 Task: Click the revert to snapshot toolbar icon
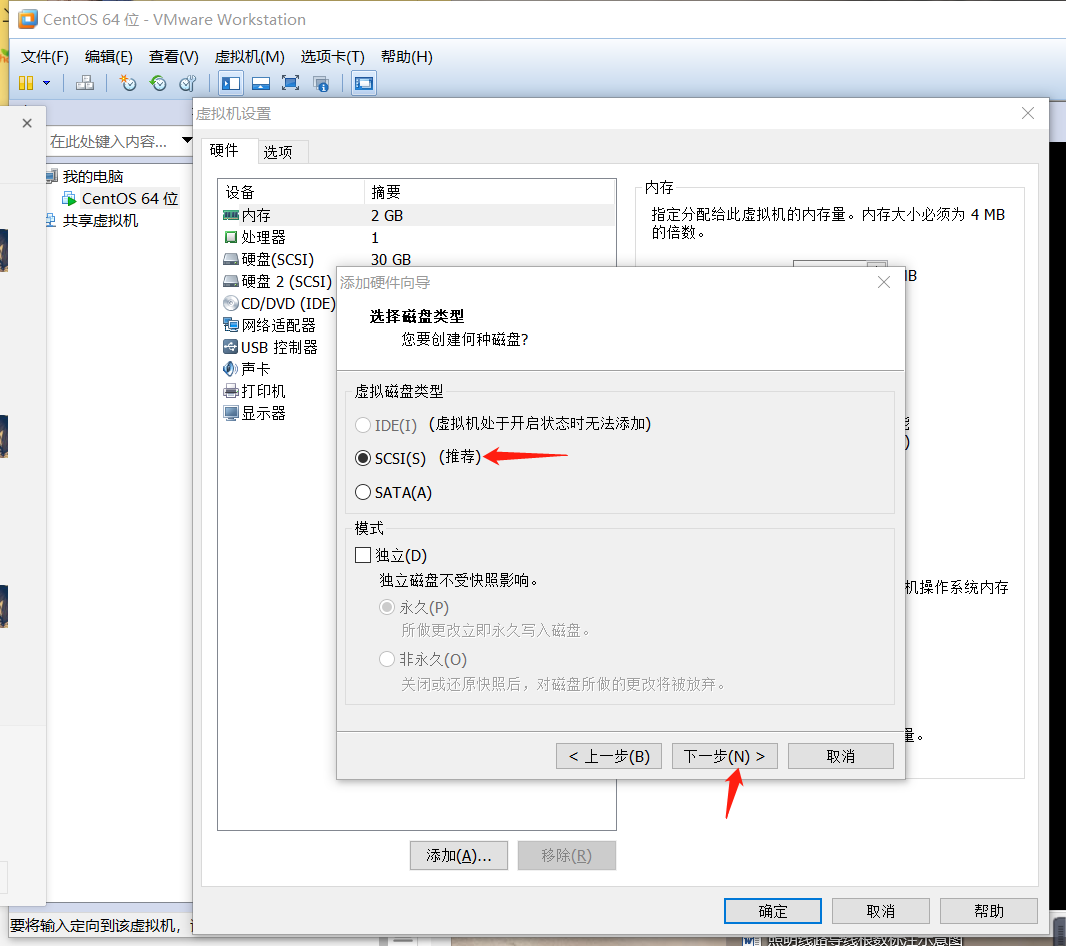coord(158,83)
